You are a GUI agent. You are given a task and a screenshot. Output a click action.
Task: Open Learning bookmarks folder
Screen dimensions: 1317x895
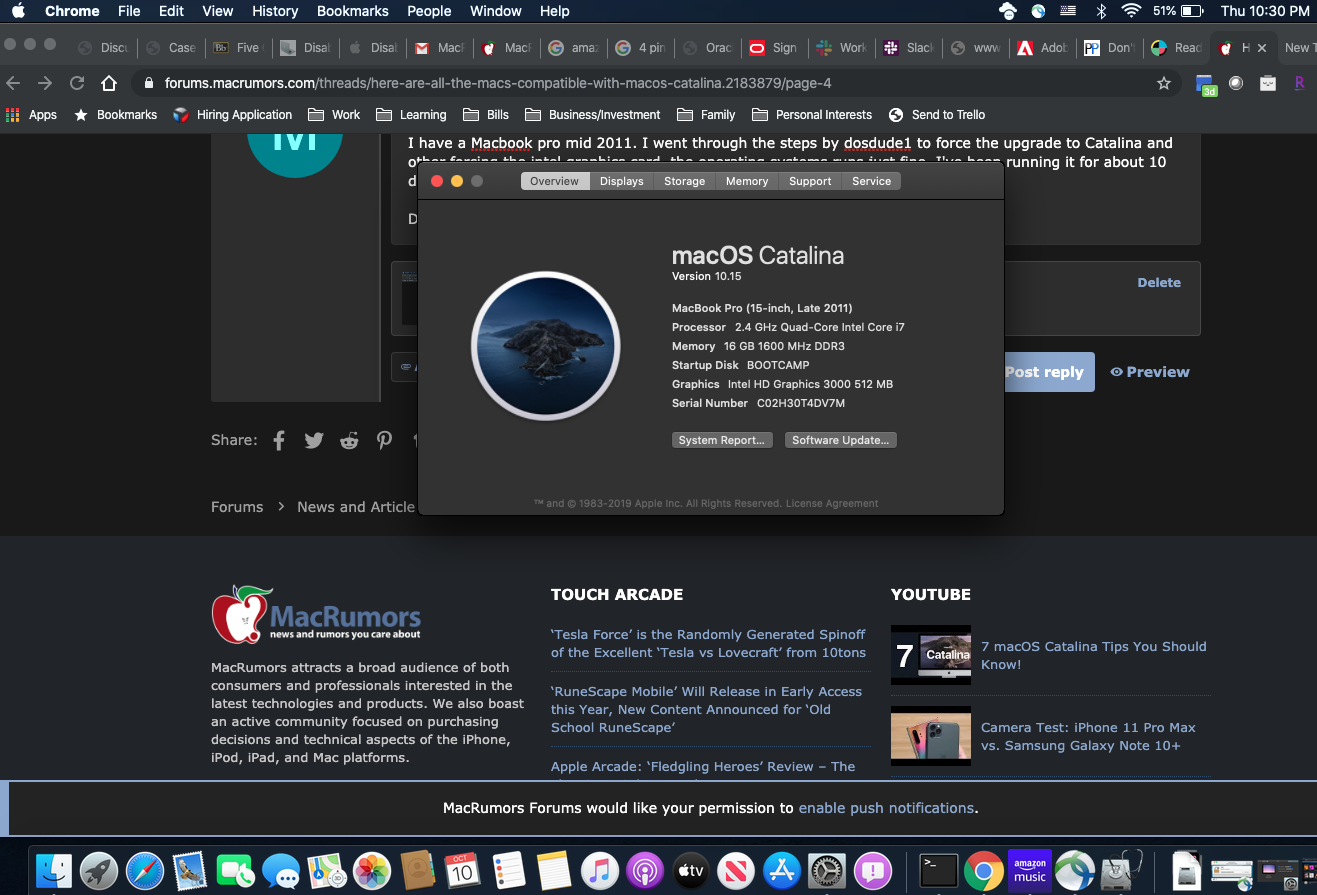[x=411, y=115]
